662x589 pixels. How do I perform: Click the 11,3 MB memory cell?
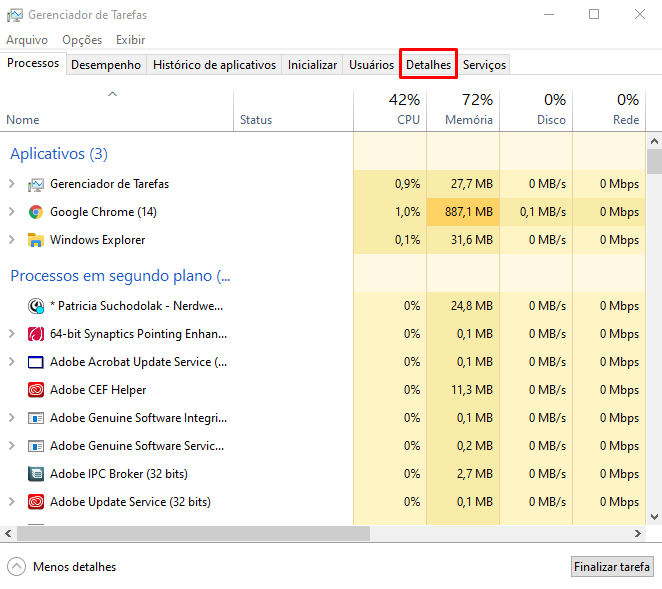click(463, 390)
